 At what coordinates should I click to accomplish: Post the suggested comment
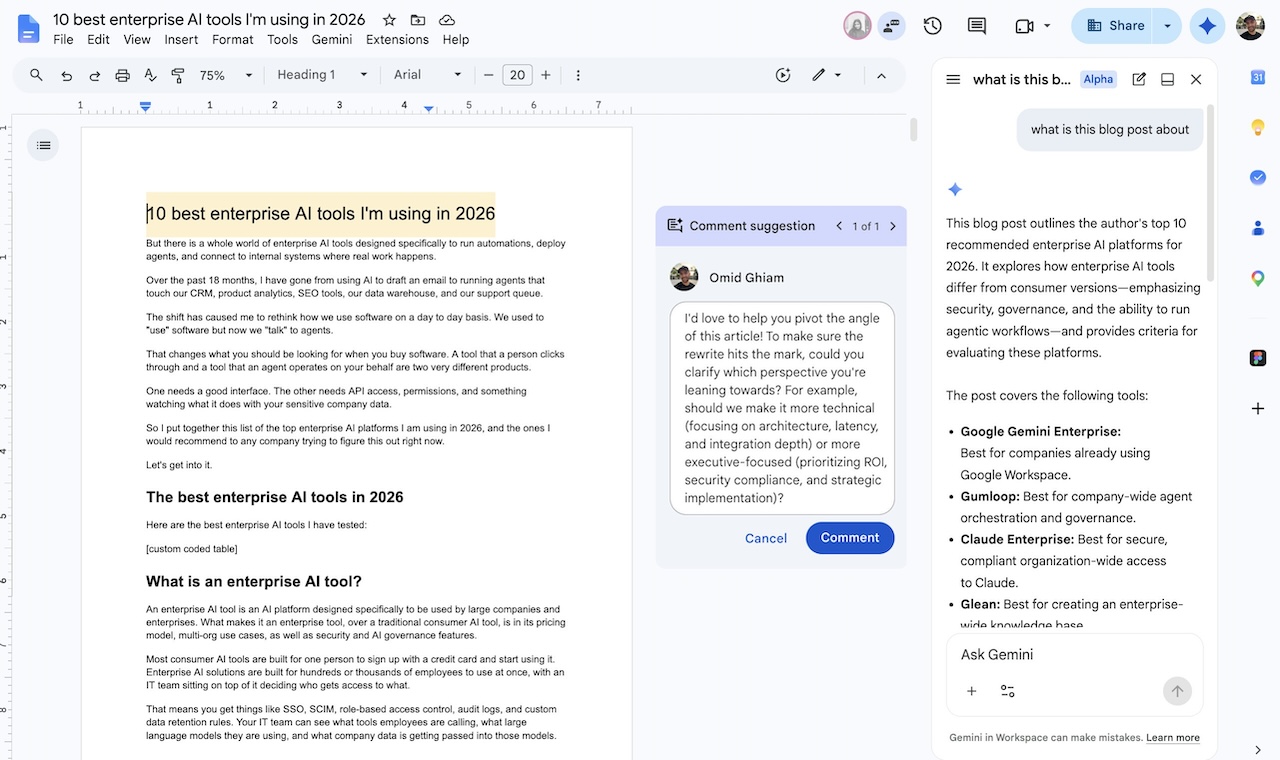pyautogui.click(x=850, y=538)
